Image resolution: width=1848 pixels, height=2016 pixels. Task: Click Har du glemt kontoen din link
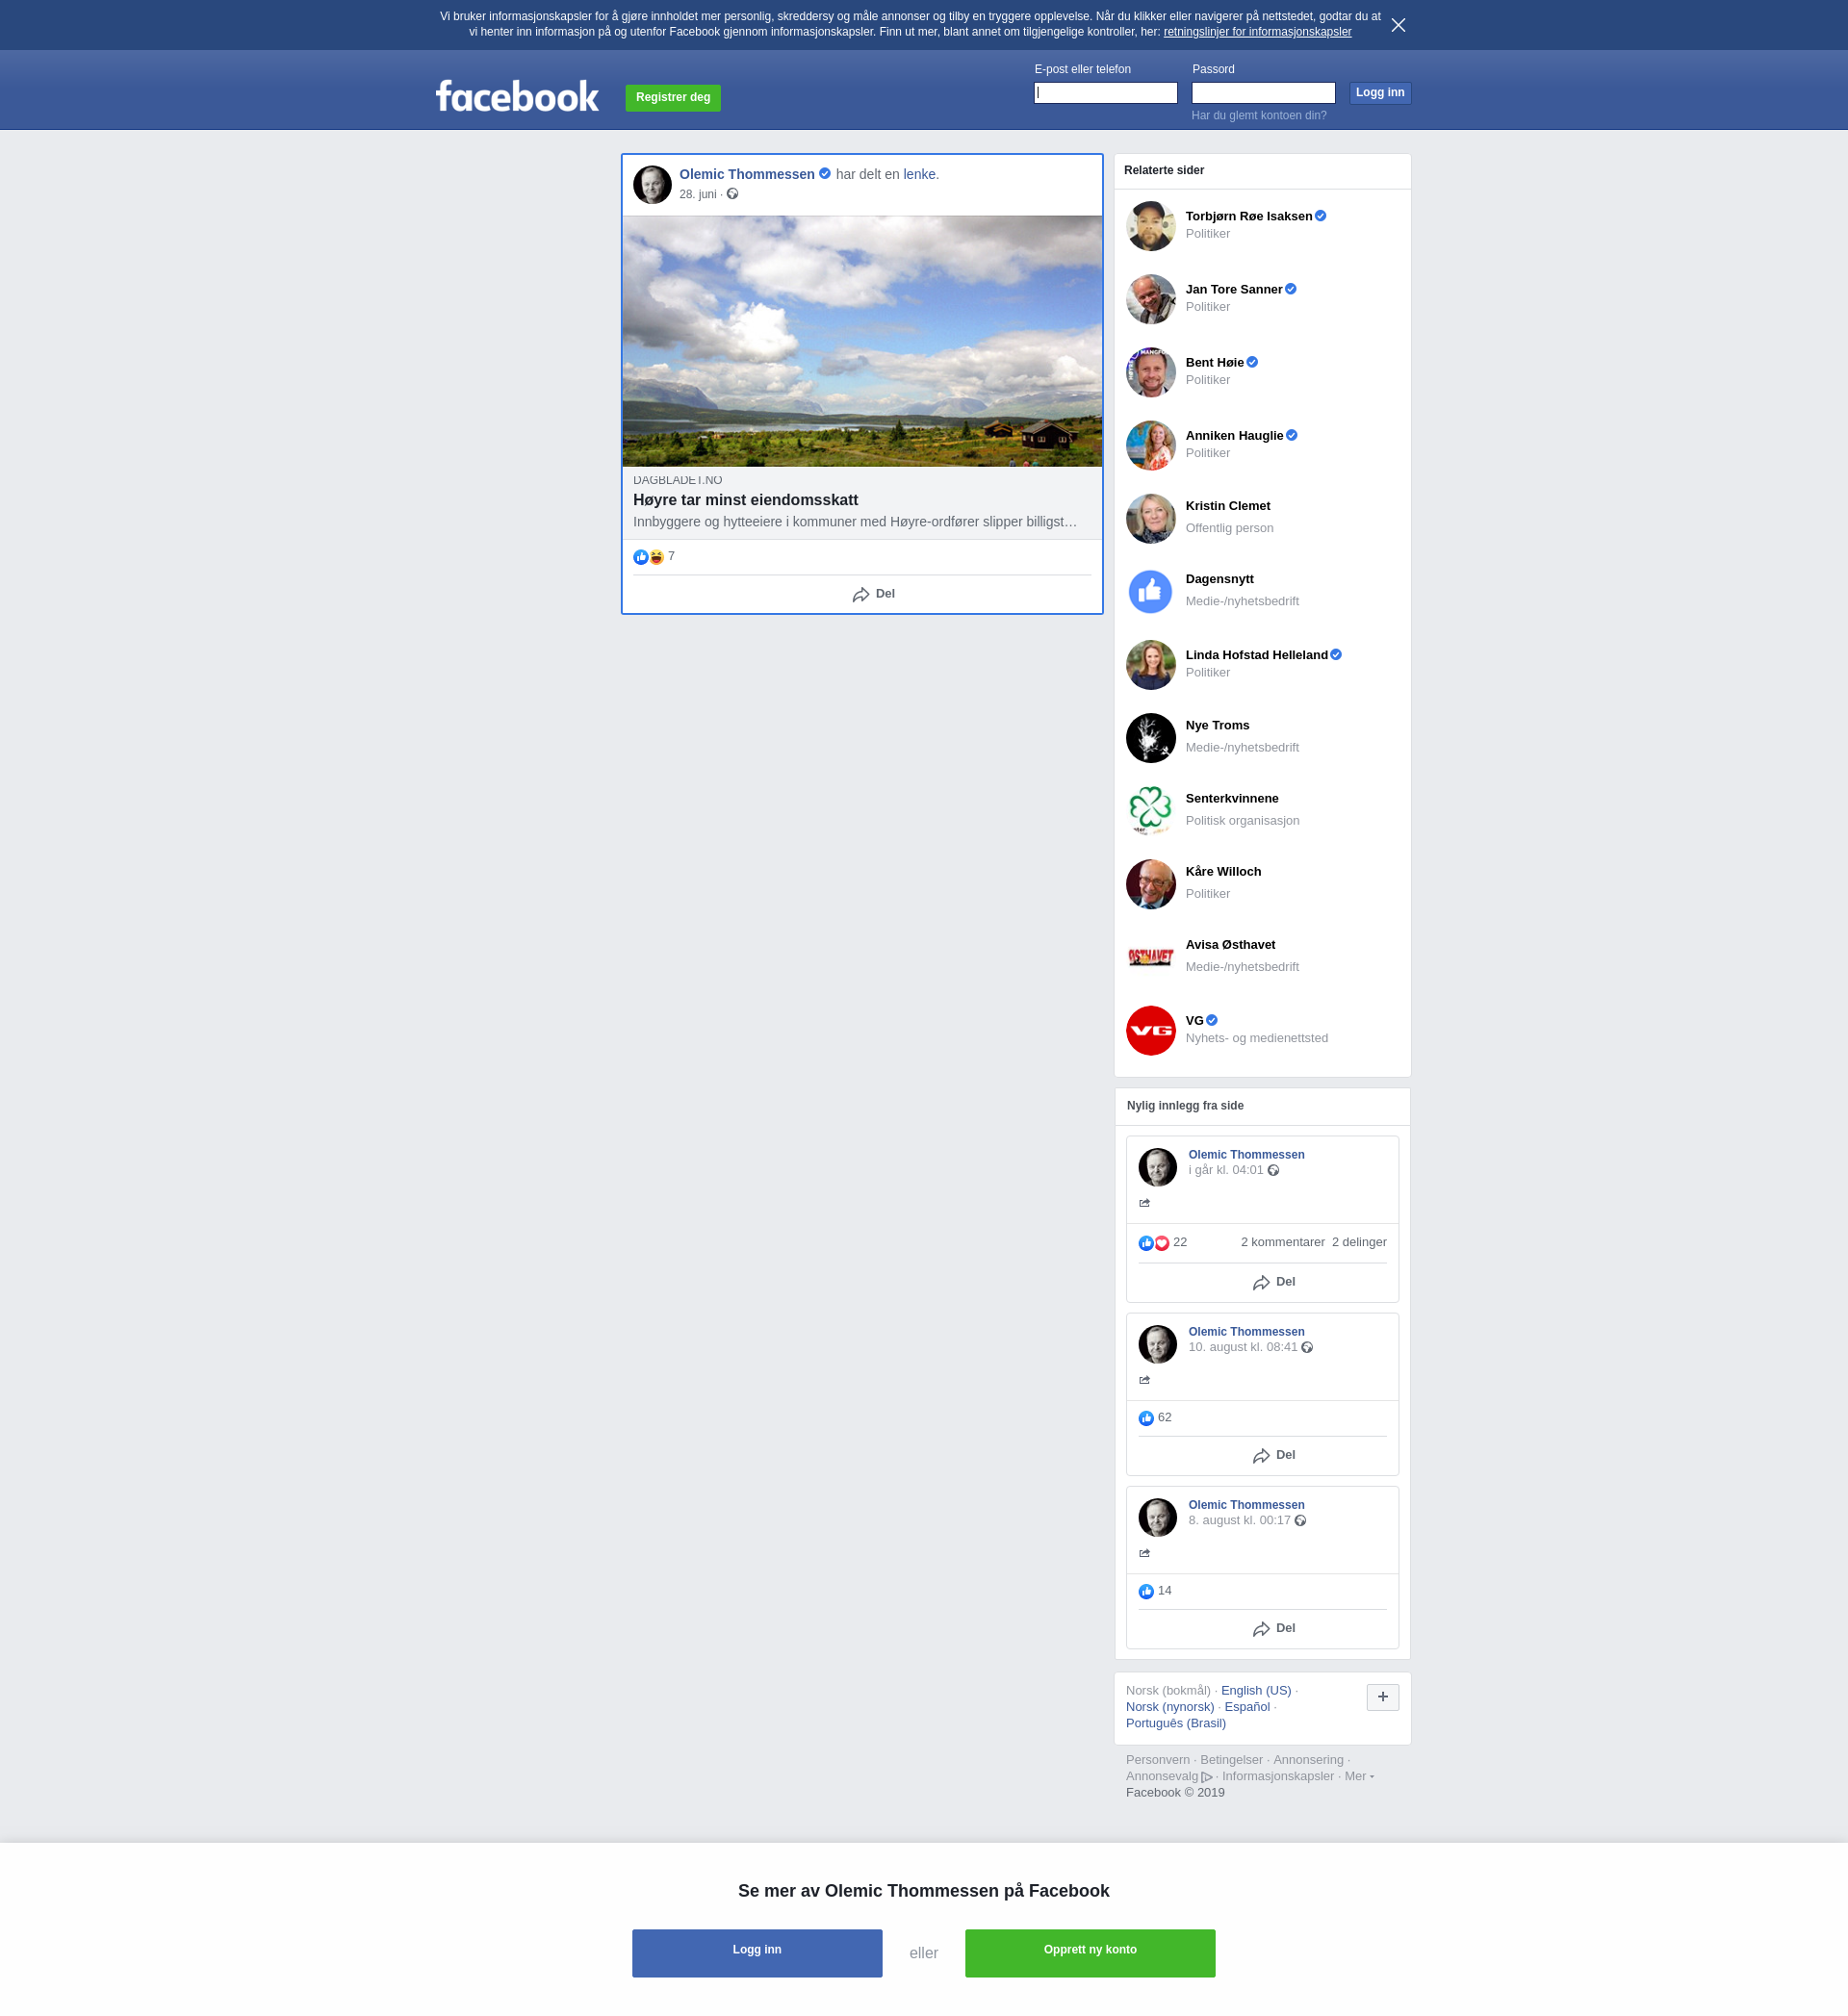[1258, 116]
